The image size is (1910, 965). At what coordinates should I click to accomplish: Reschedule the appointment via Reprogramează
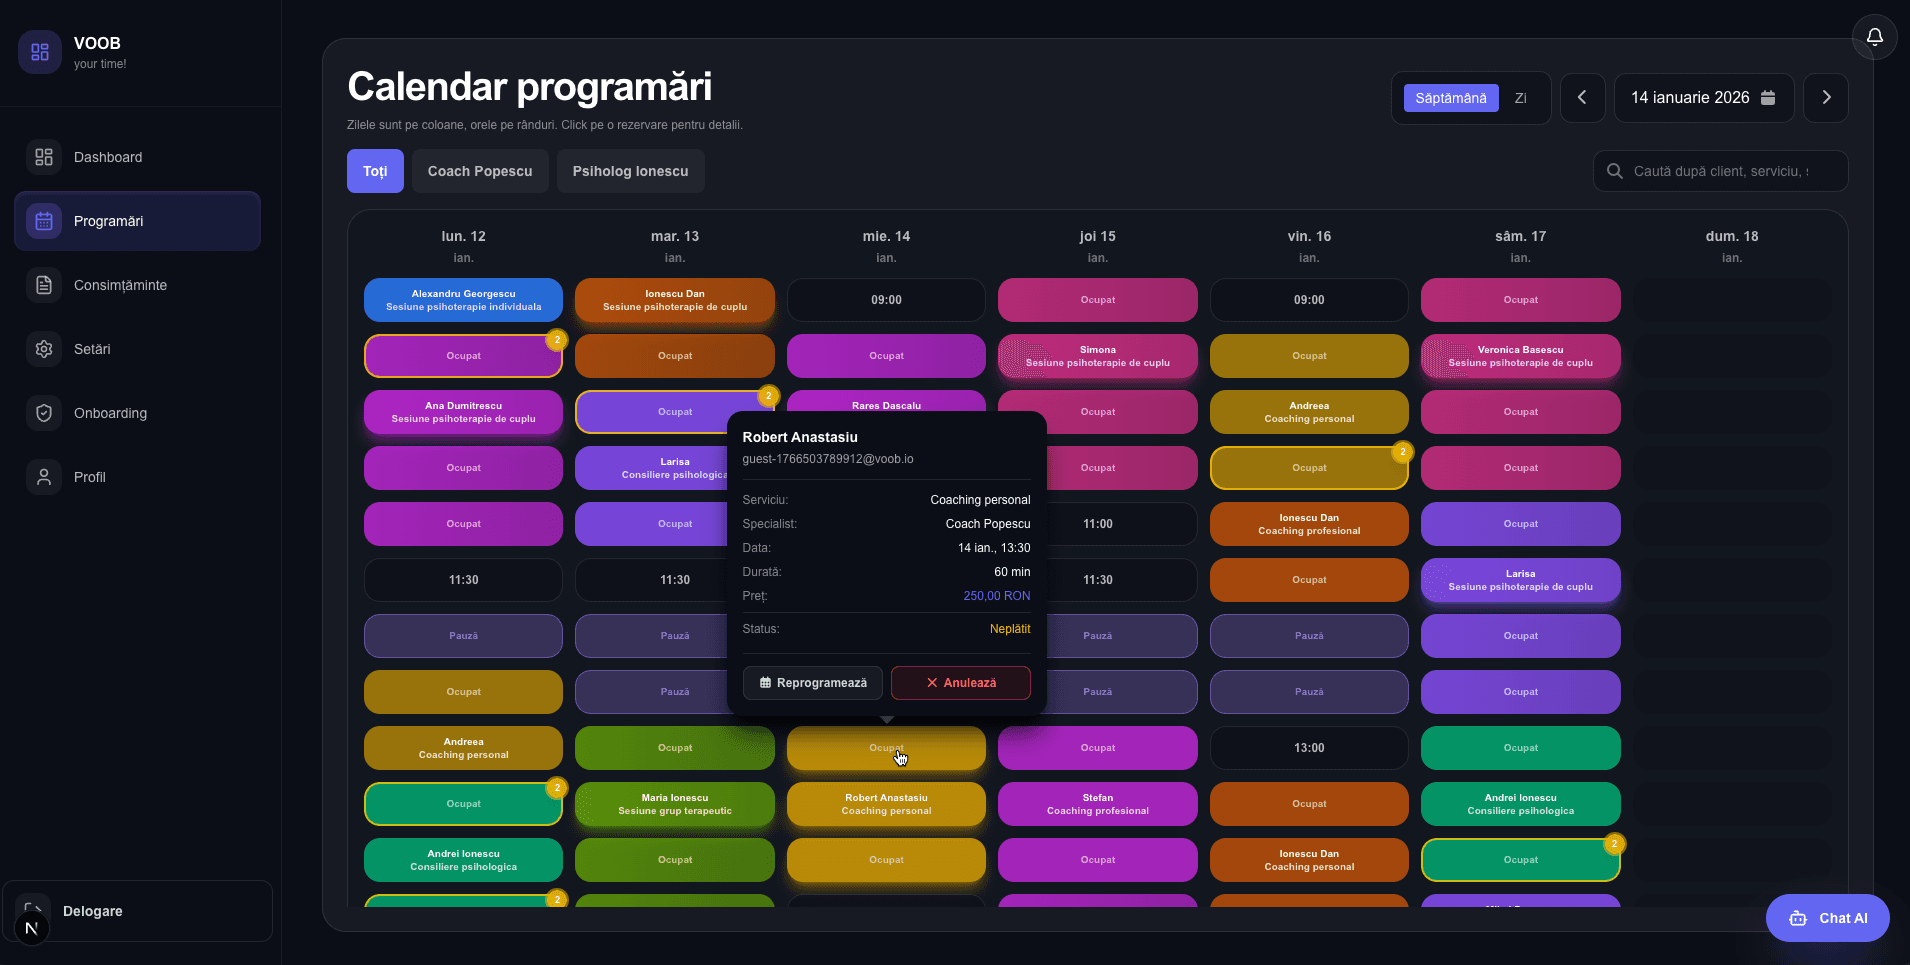pyautogui.click(x=812, y=683)
